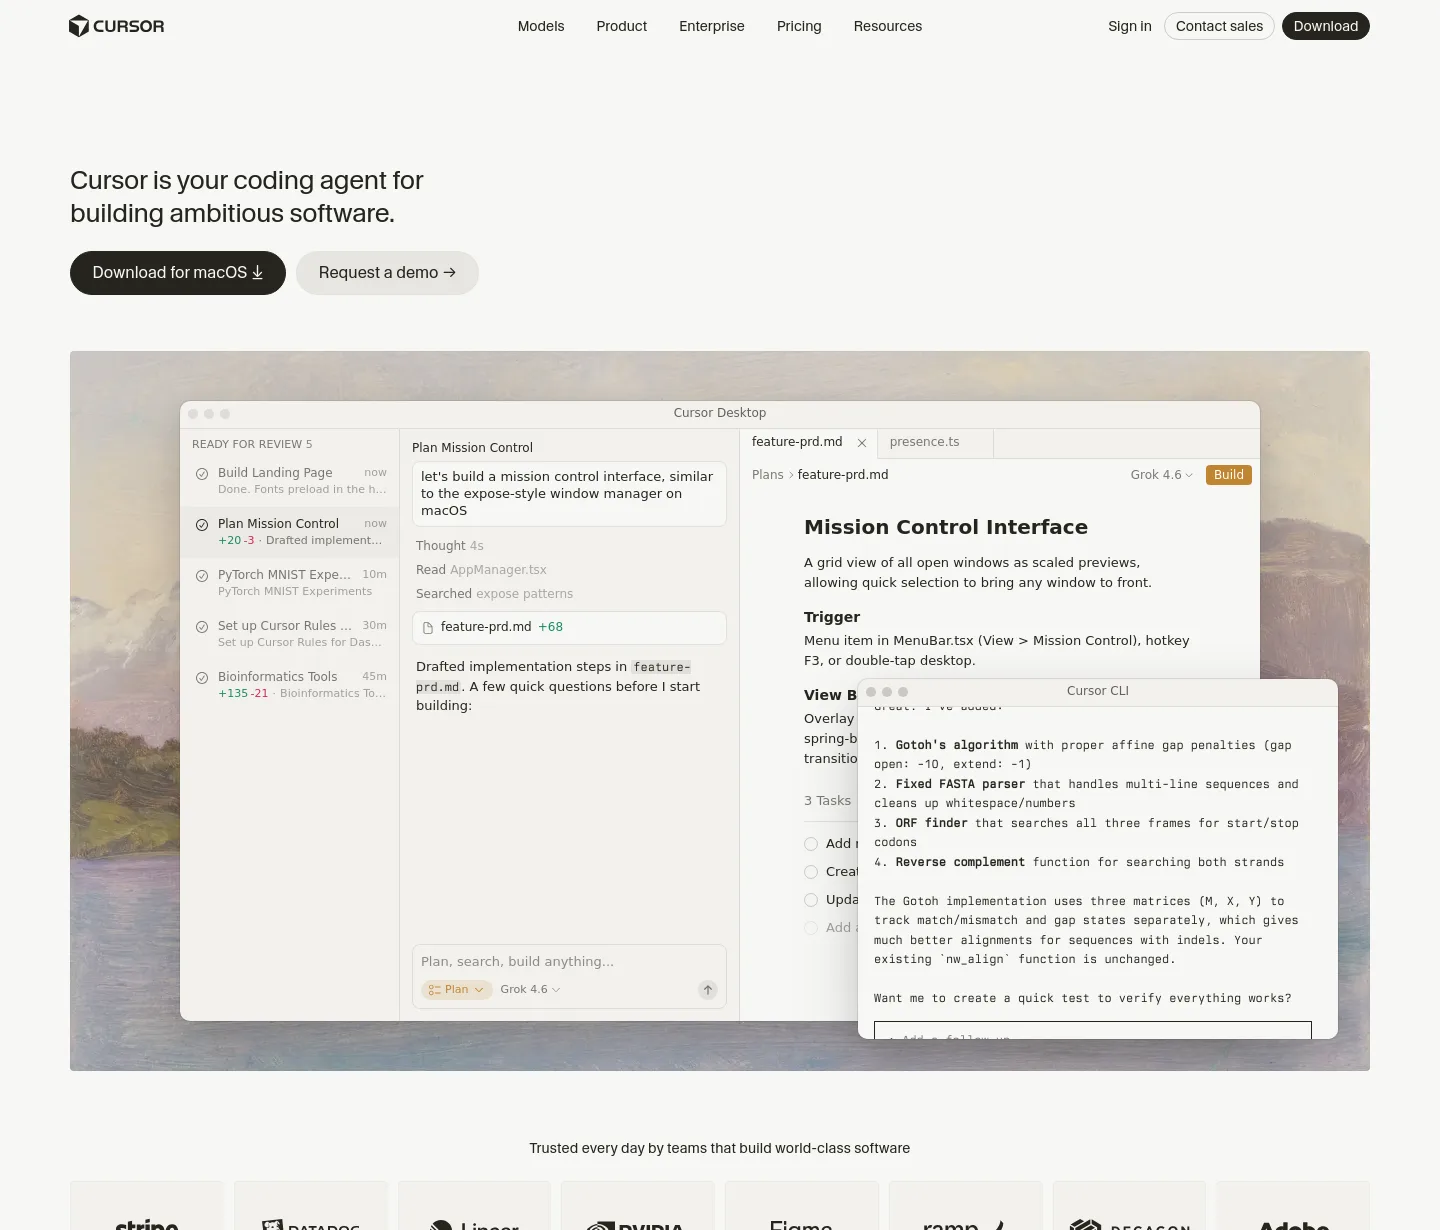Open the Models menu

click(541, 26)
